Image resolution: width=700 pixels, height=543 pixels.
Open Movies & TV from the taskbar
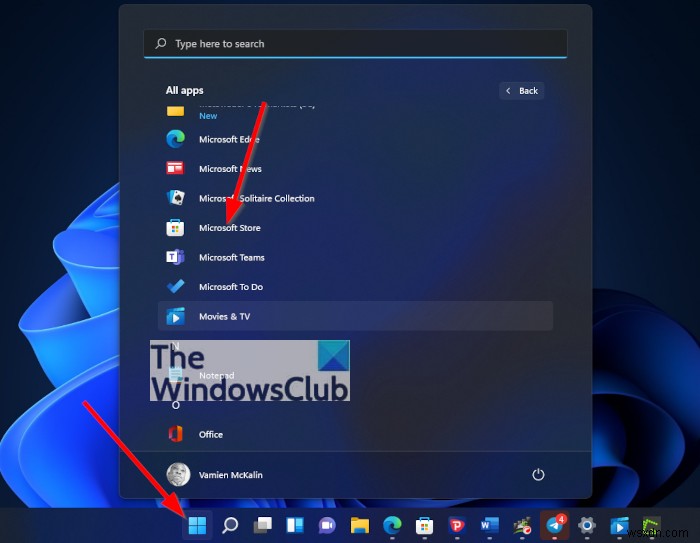(x=620, y=526)
